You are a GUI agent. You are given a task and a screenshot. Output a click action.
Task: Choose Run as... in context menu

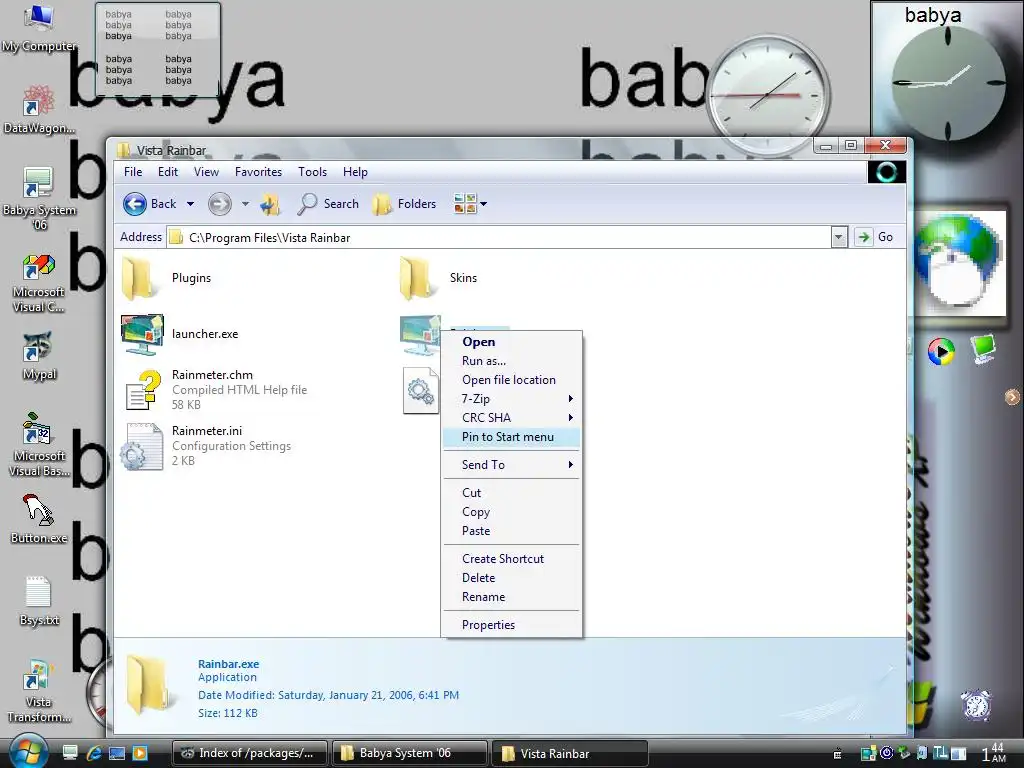pyautogui.click(x=511, y=360)
